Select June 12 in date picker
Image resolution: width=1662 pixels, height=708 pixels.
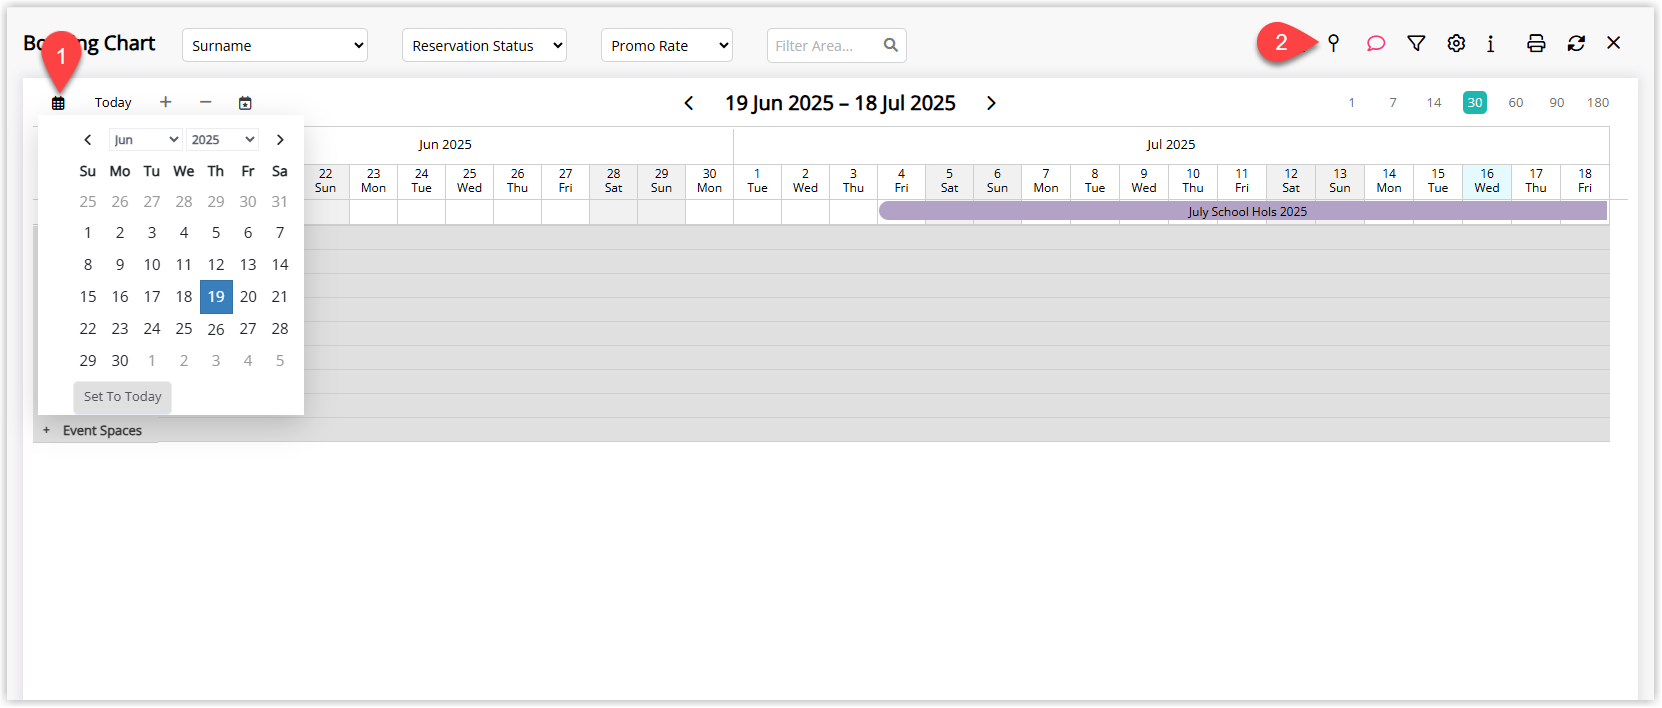click(216, 265)
